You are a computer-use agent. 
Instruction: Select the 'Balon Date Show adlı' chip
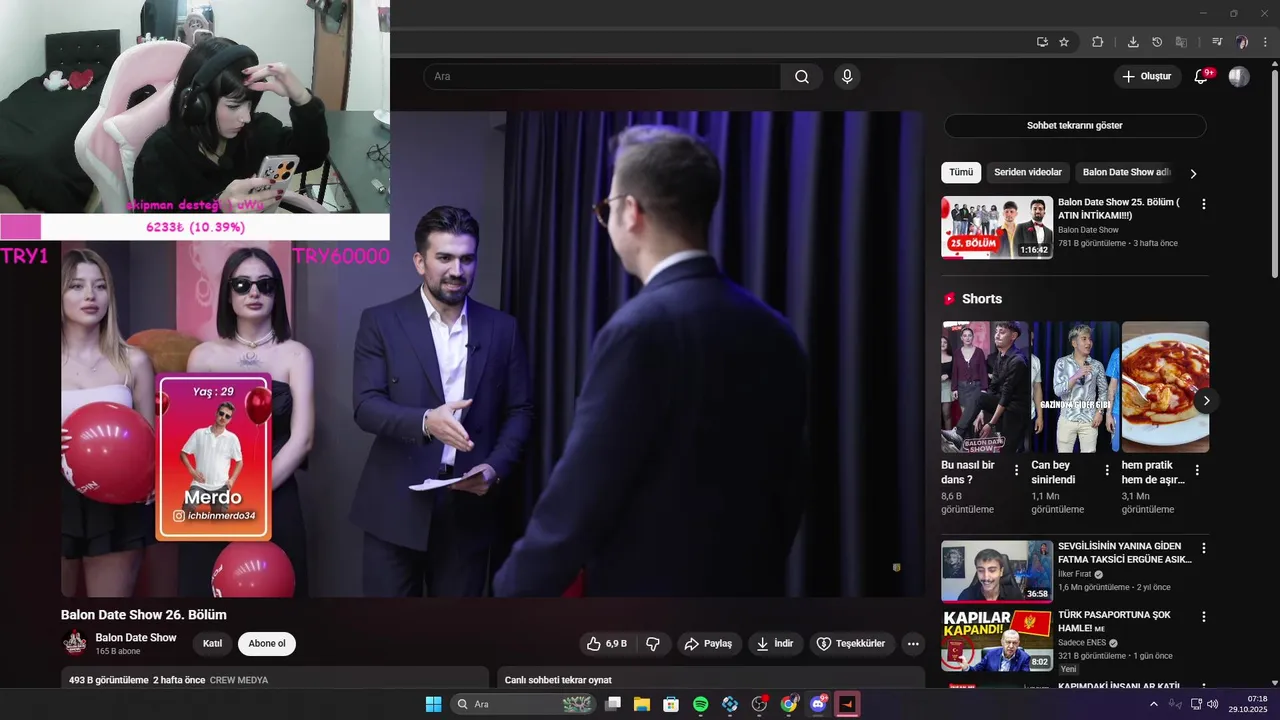1126,172
